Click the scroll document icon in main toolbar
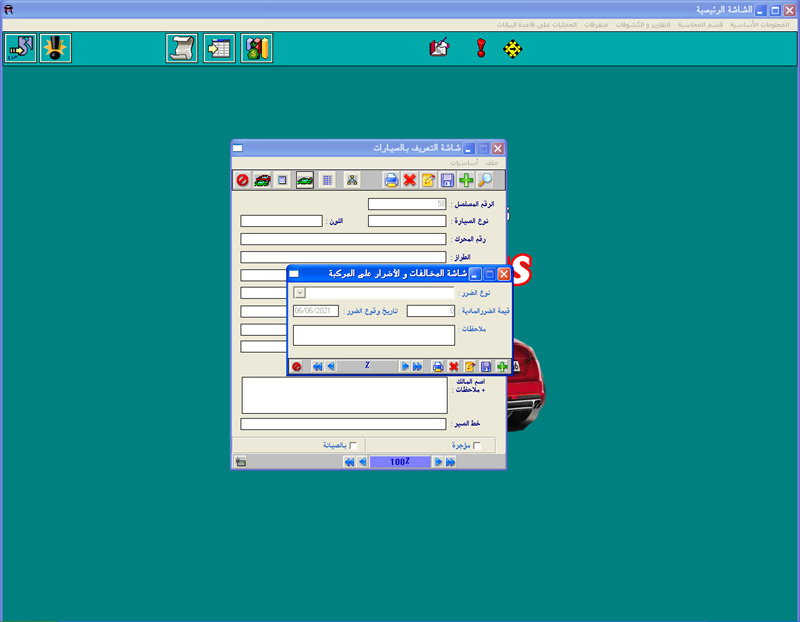 pos(181,48)
